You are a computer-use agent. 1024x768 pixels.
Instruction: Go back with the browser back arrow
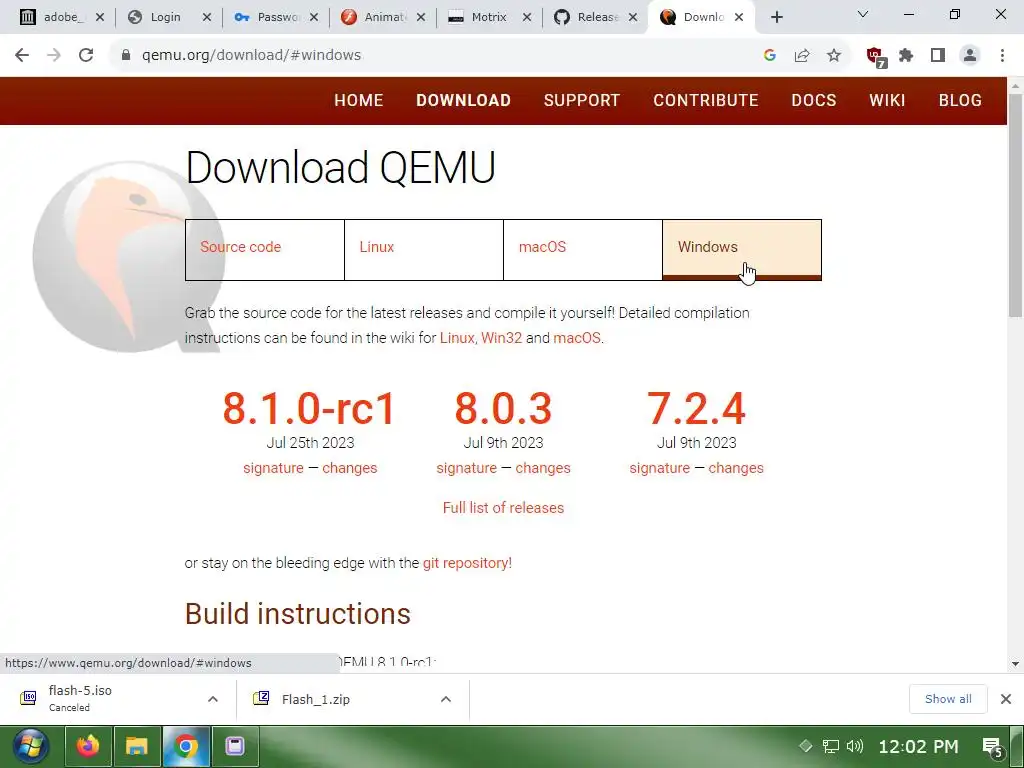[x=22, y=55]
